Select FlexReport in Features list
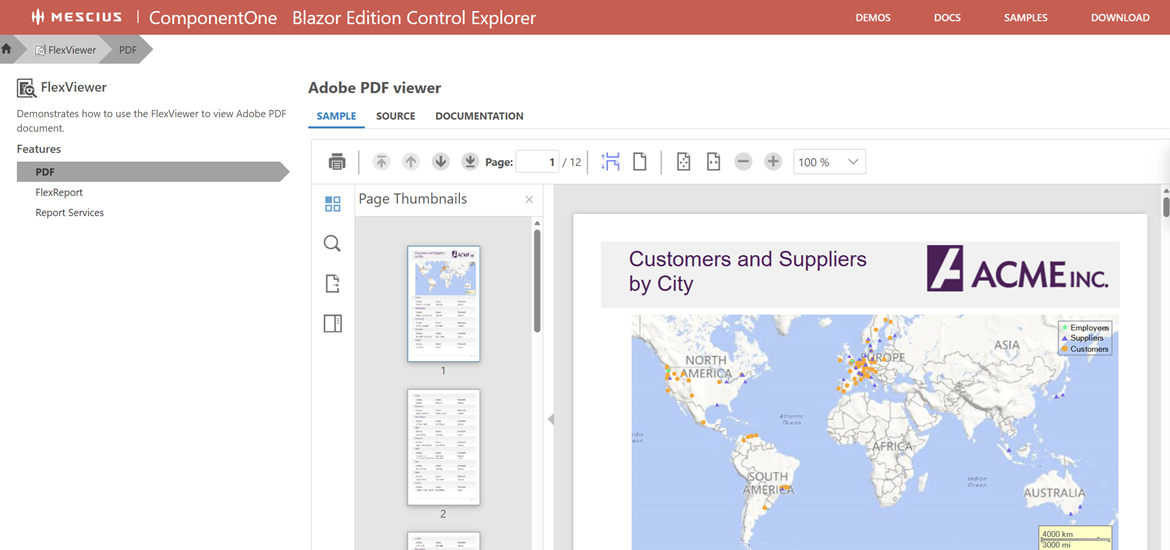Image resolution: width=1170 pixels, height=550 pixels. click(x=59, y=193)
